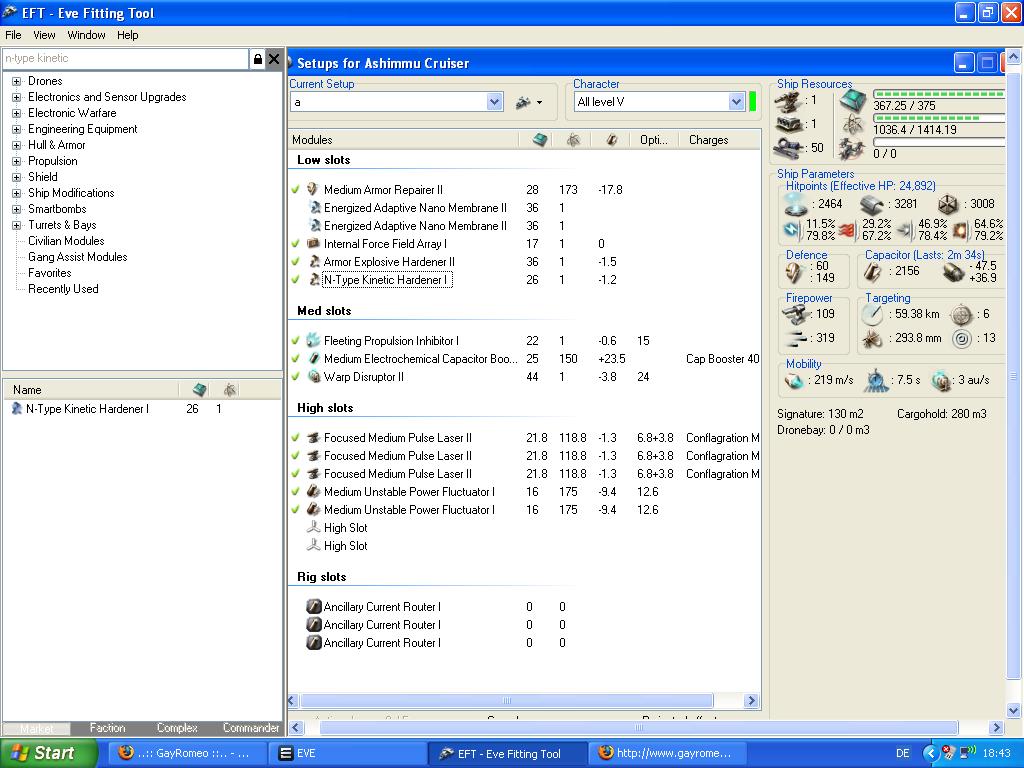
Task: Switch to the Faction tab
Action: (107, 728)
